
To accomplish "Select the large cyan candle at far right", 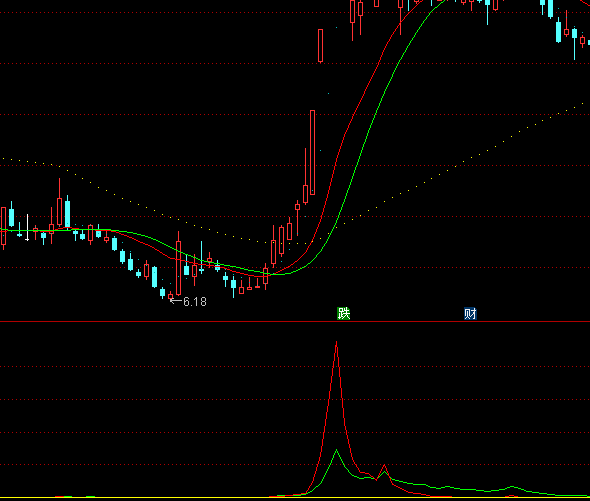I will click(x=558, y=32).
